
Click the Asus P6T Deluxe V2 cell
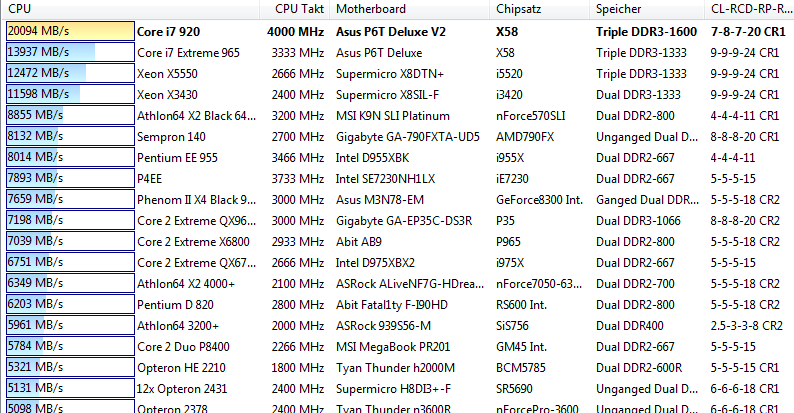point(390,32)
